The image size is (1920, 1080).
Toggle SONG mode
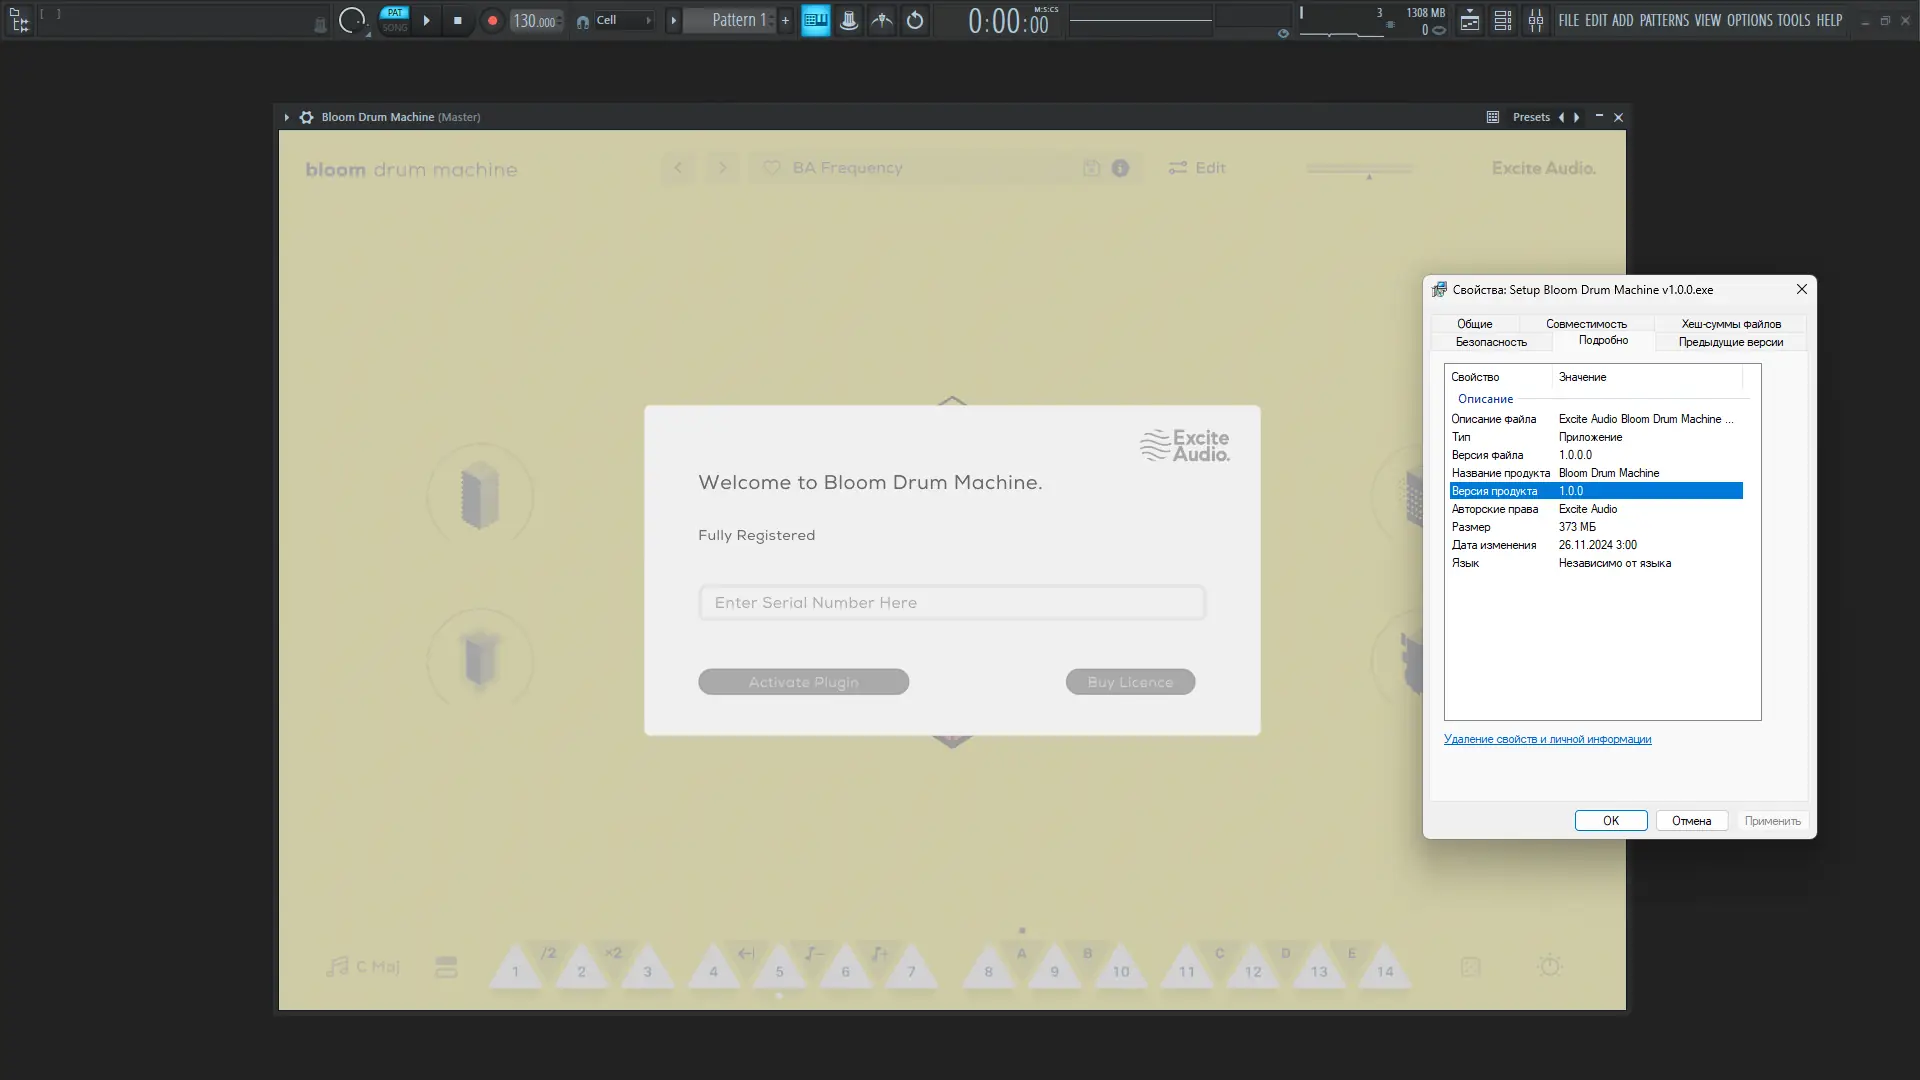[x=395, y=27]
